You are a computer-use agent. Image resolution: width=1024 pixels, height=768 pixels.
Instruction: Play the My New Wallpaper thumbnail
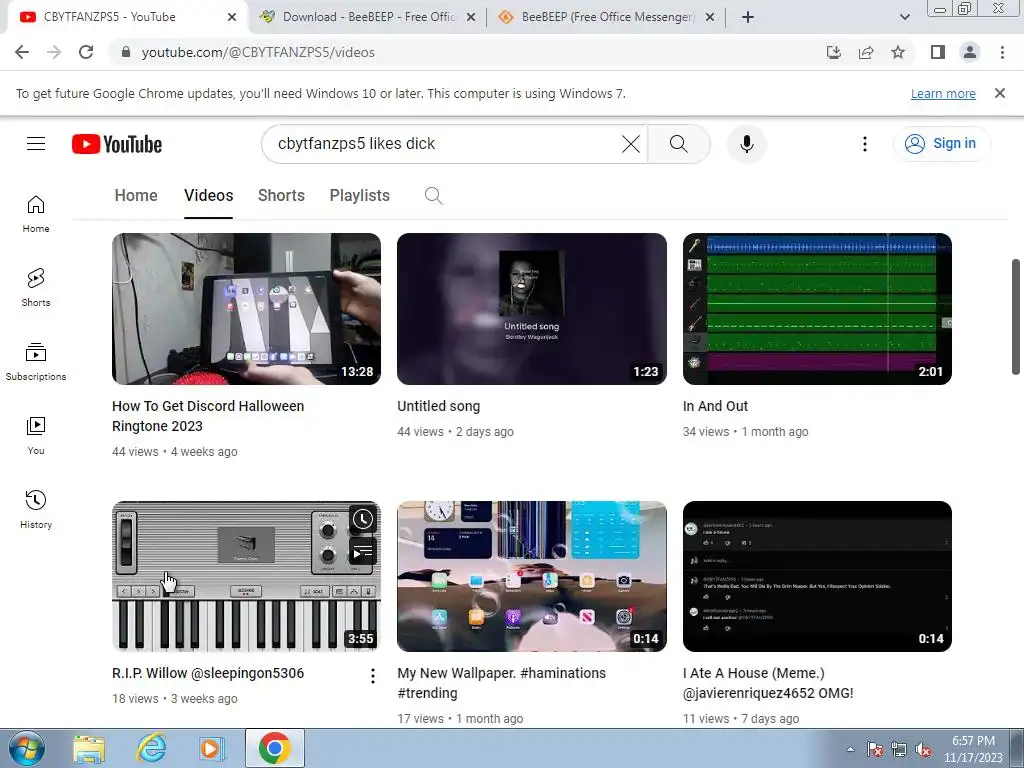tap(532, 577)
